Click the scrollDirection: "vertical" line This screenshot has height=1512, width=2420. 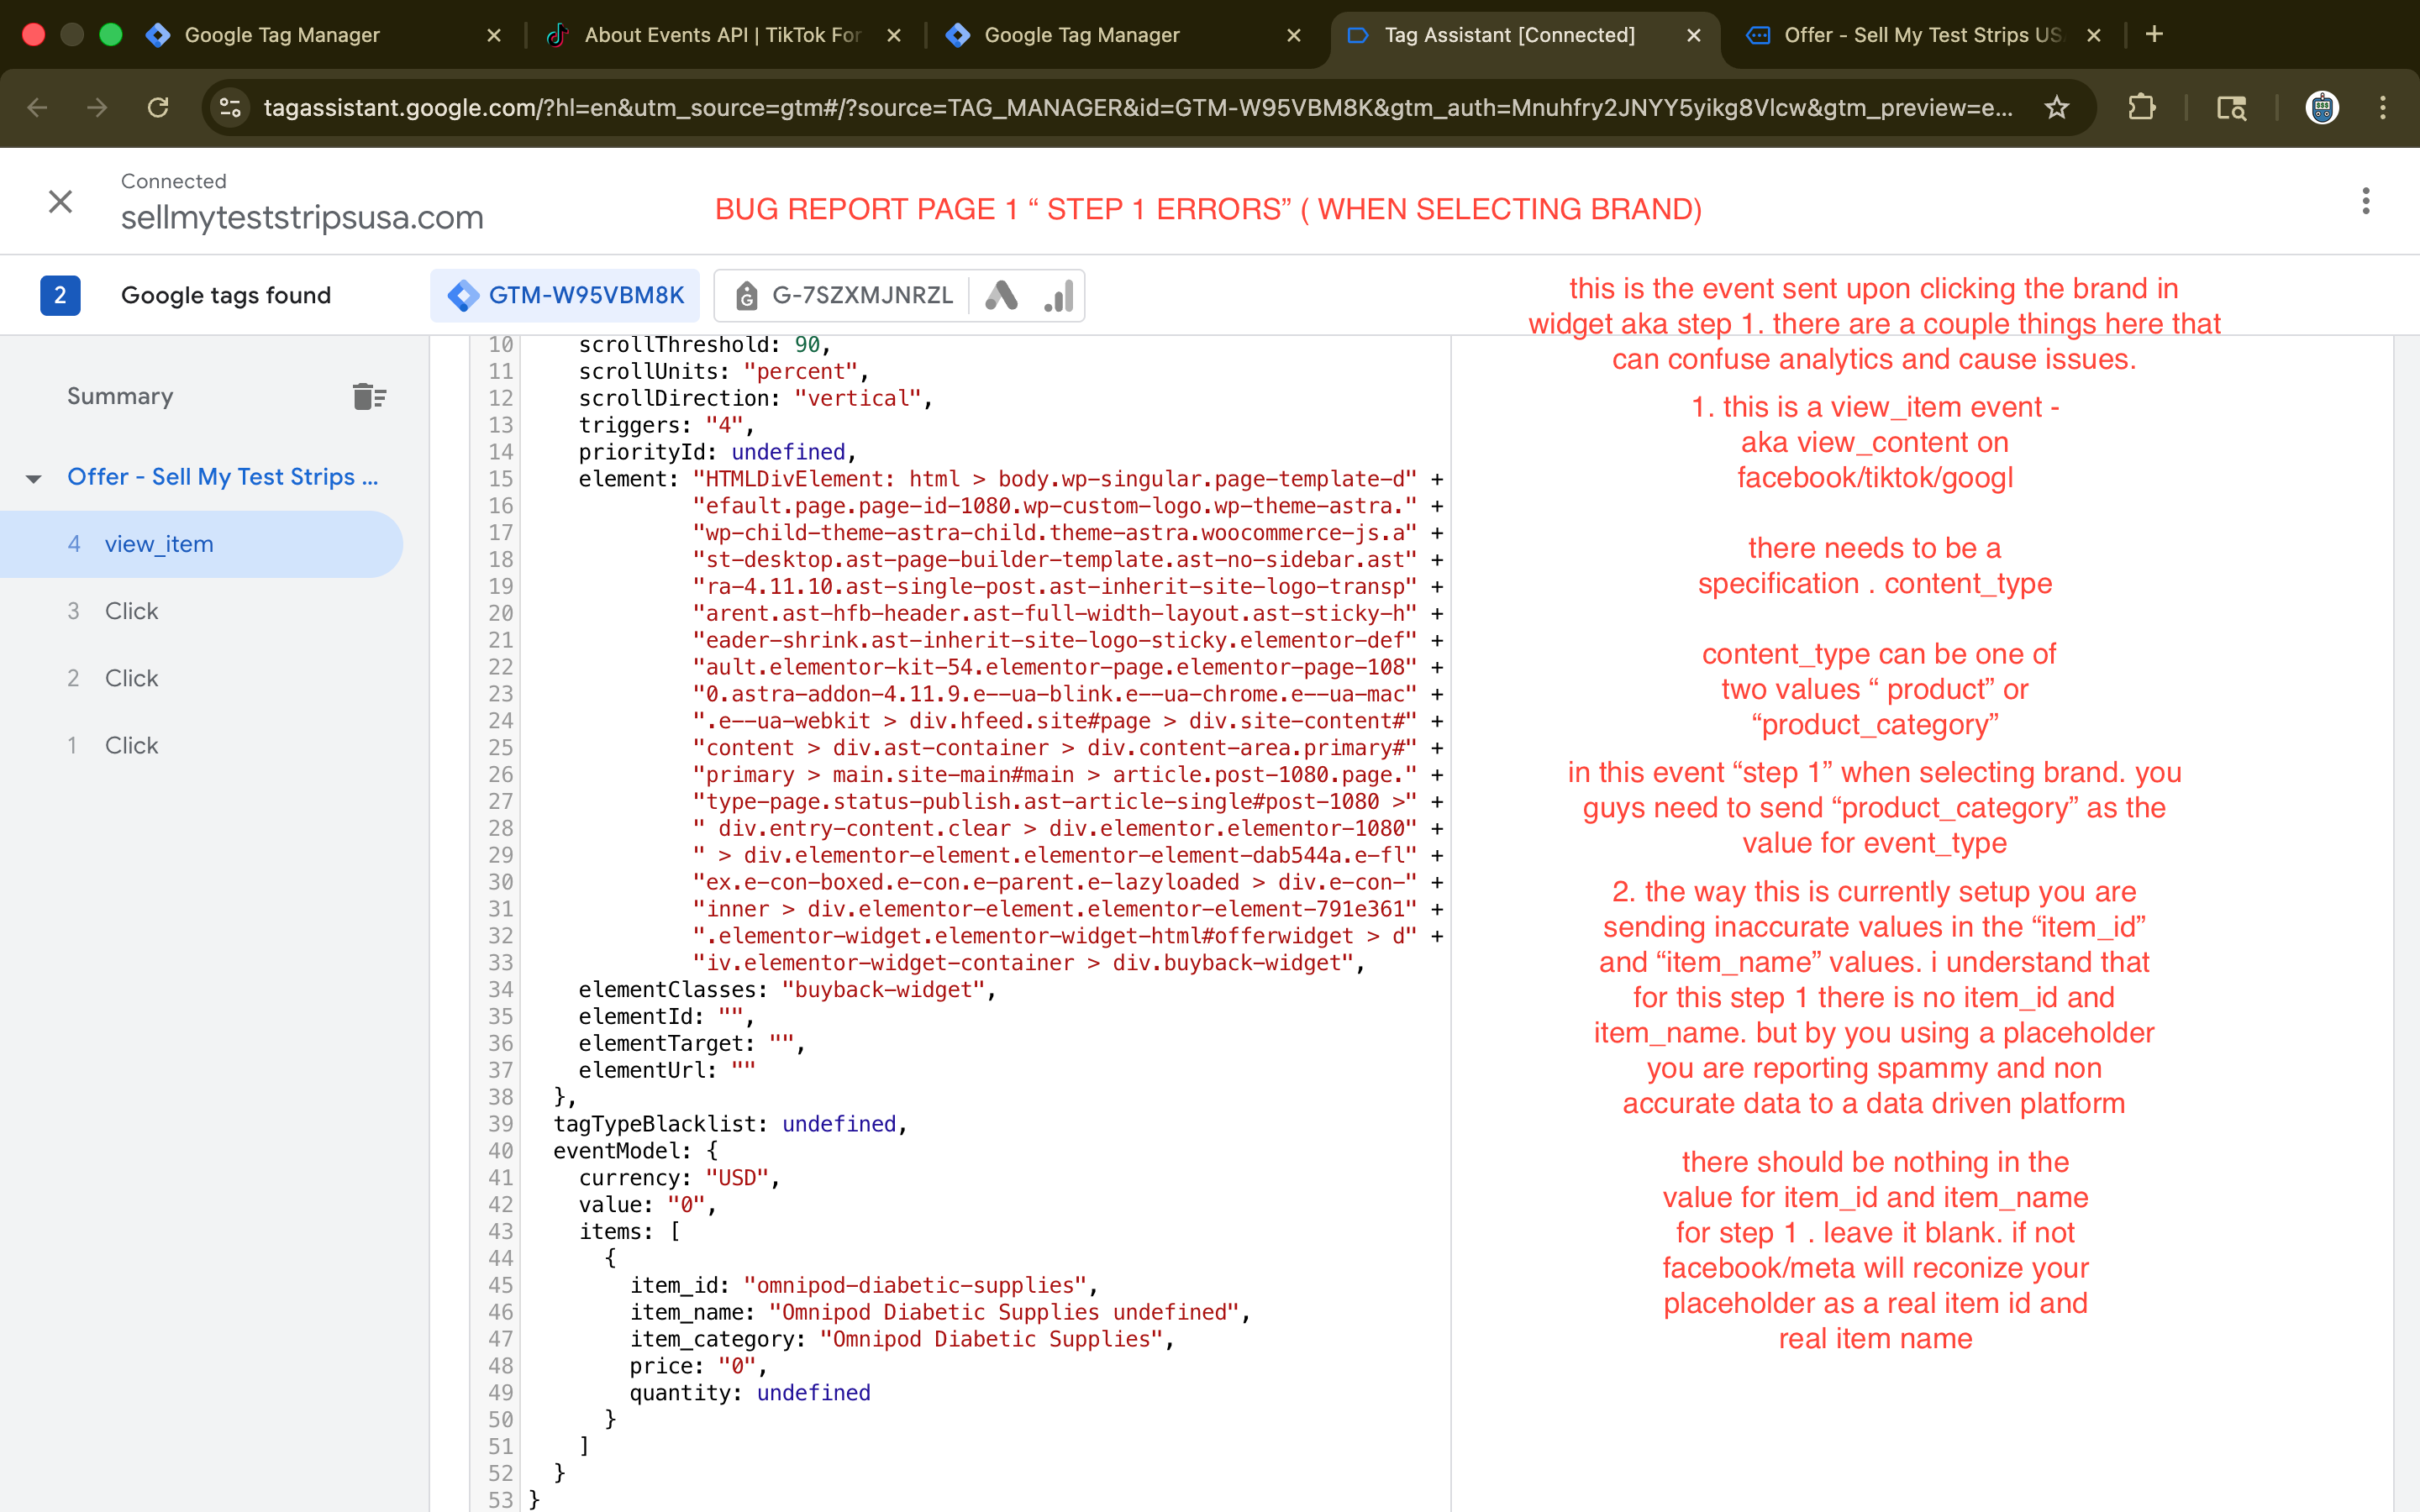point(755,398)
